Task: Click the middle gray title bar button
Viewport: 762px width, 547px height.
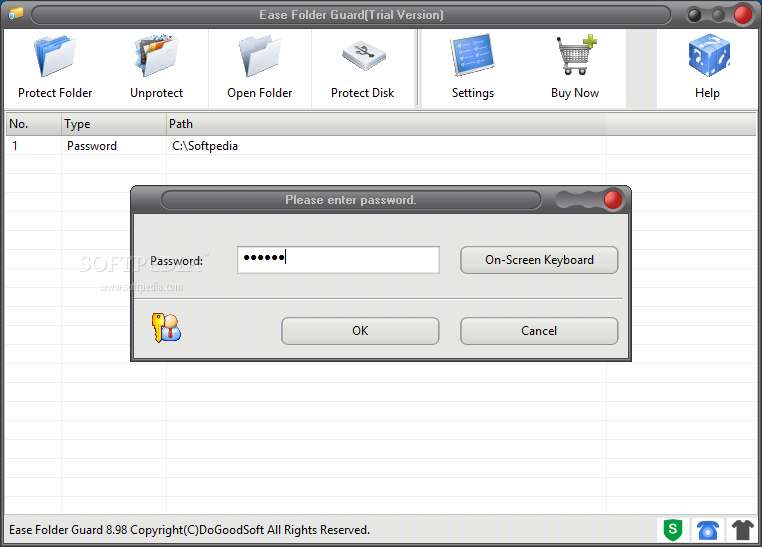Action: pos(718,16)
